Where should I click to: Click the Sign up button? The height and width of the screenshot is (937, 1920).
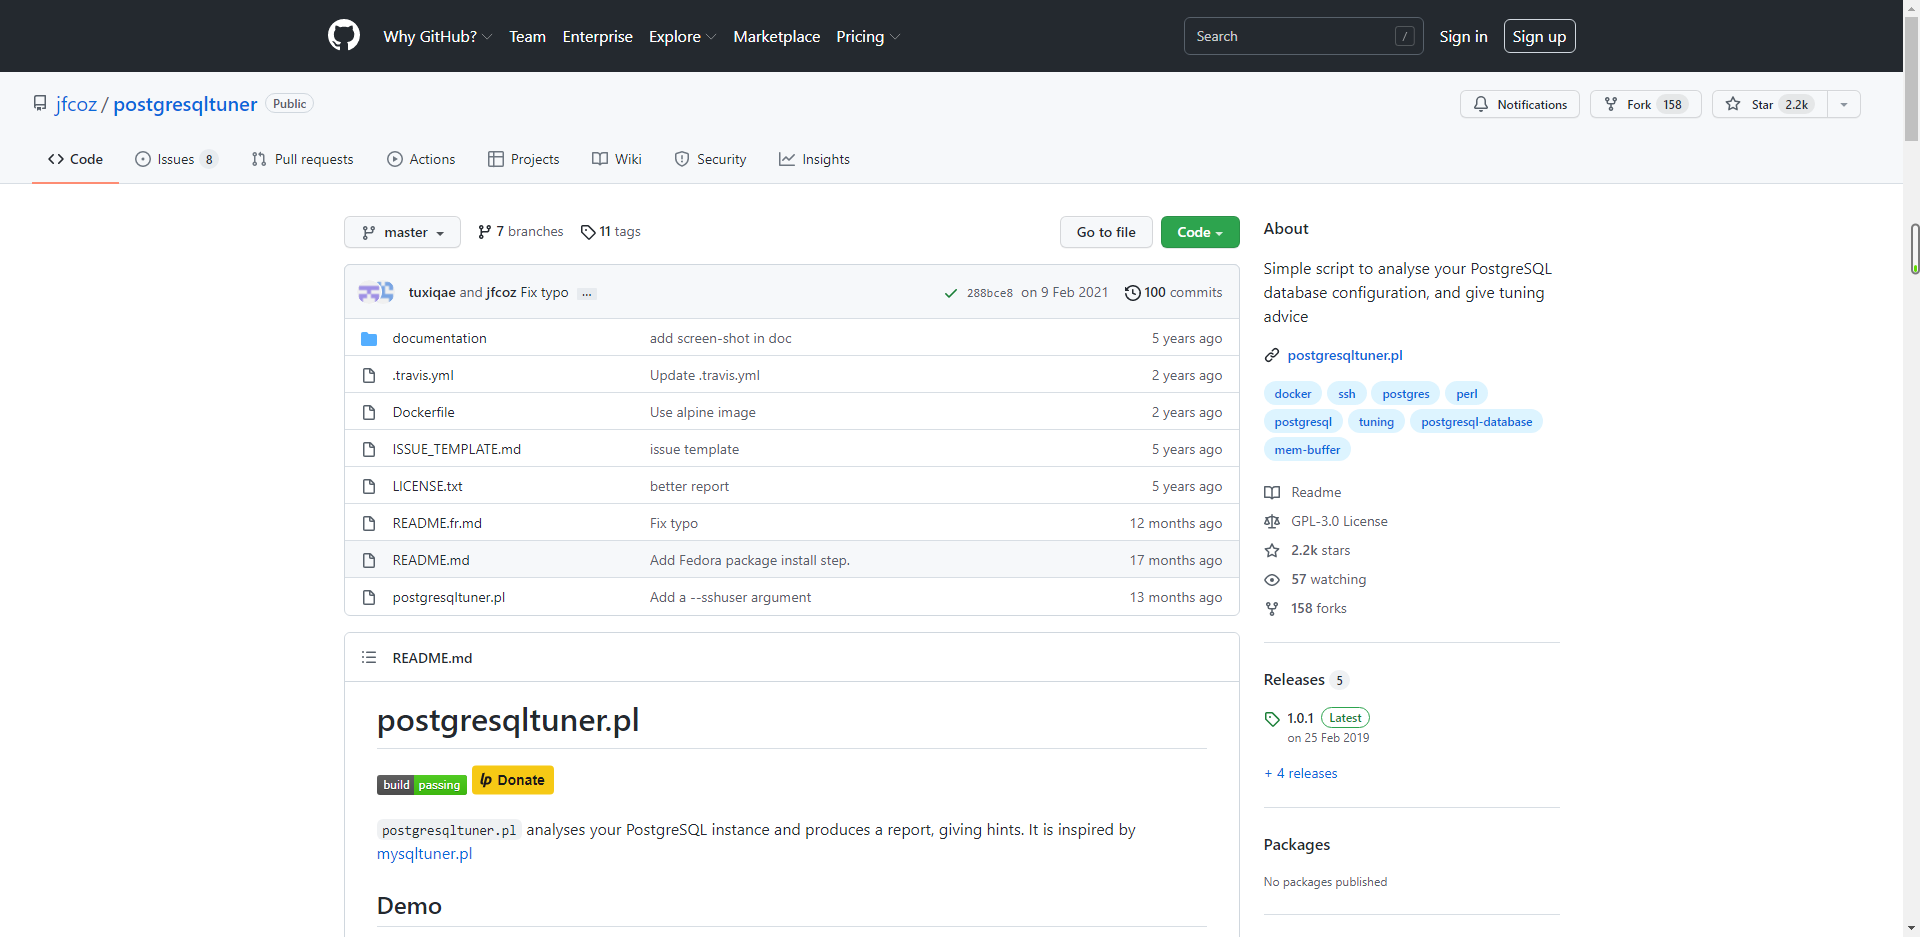click(x=1539, y=36)
